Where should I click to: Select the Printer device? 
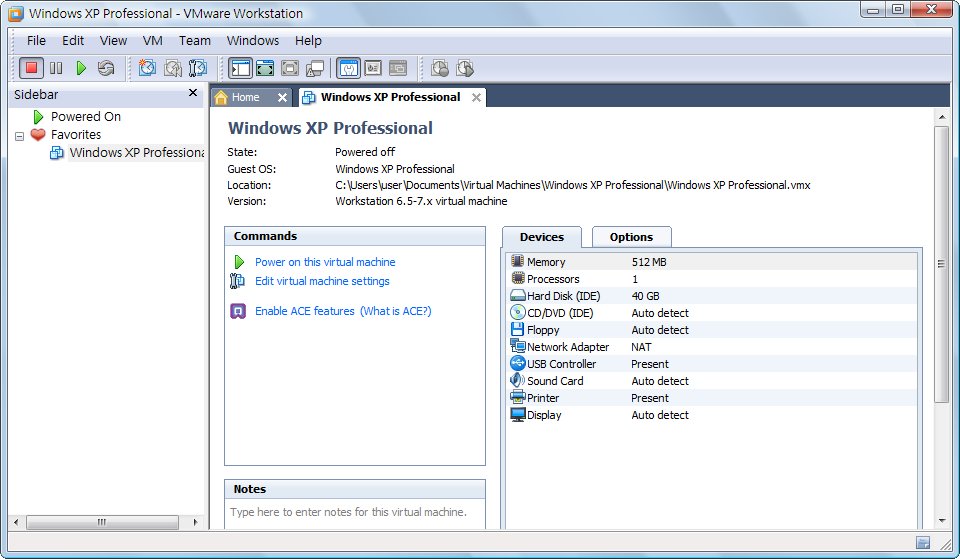pyautogui.click(x=713, y=398)
